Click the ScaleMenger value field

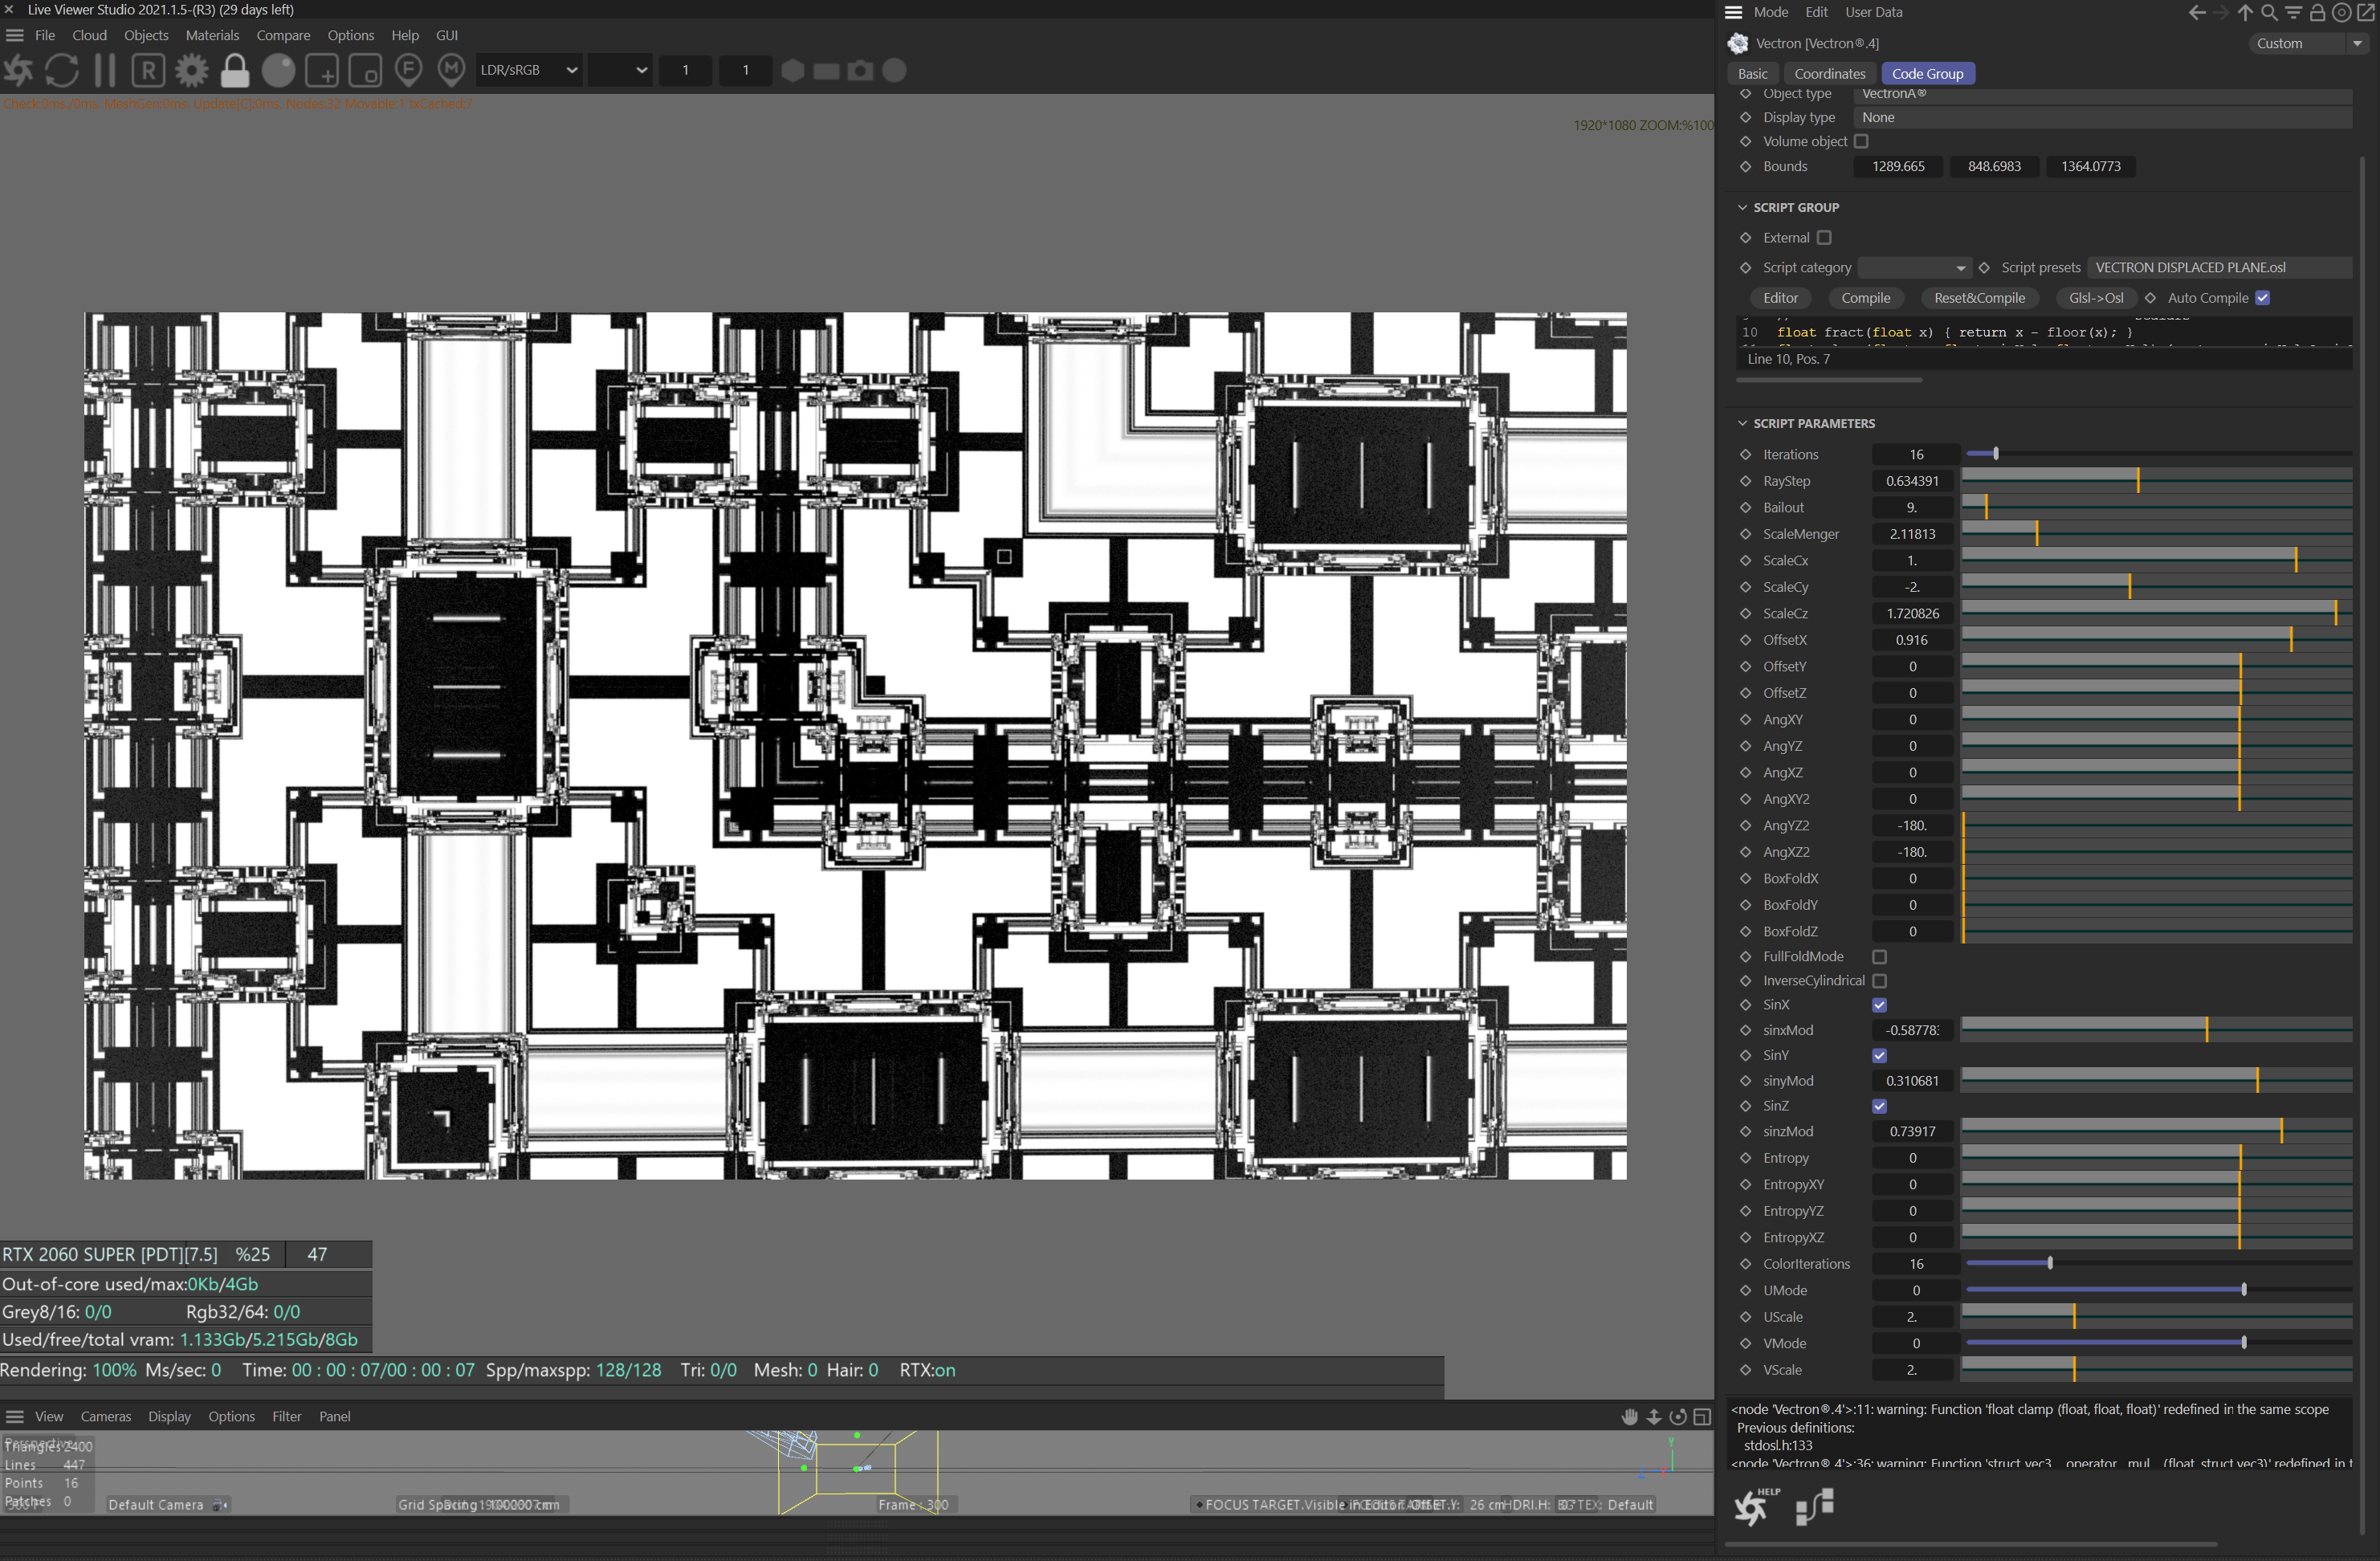tap(1911, 534)
